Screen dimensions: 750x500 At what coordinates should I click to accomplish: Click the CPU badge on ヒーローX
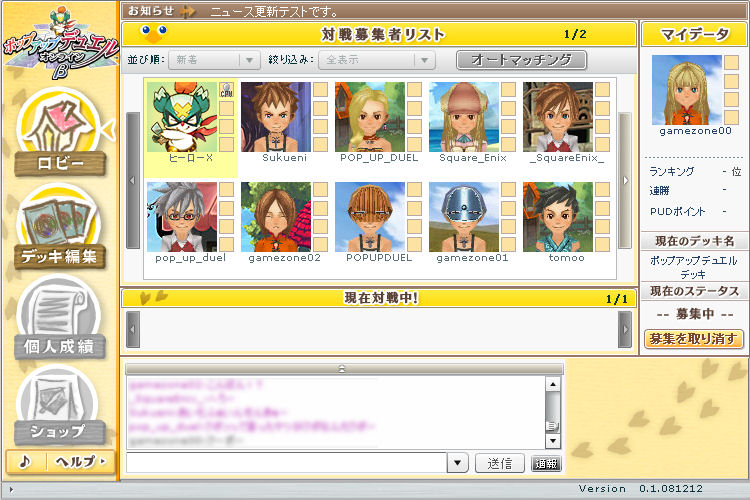coord(226,89)
